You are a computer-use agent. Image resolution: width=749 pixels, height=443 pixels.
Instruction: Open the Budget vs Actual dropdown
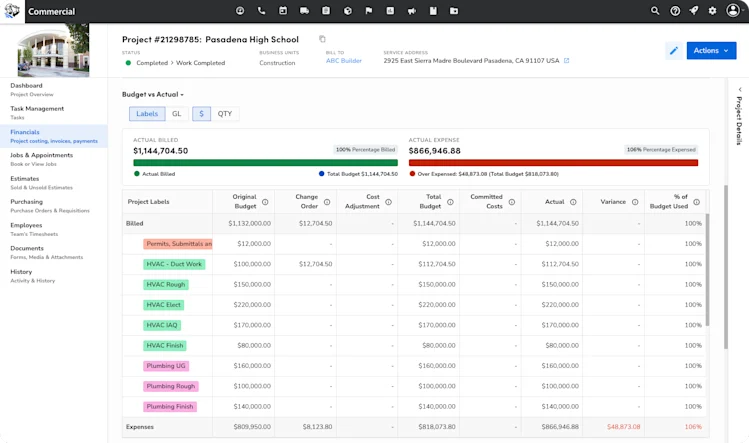coord(153,95)
